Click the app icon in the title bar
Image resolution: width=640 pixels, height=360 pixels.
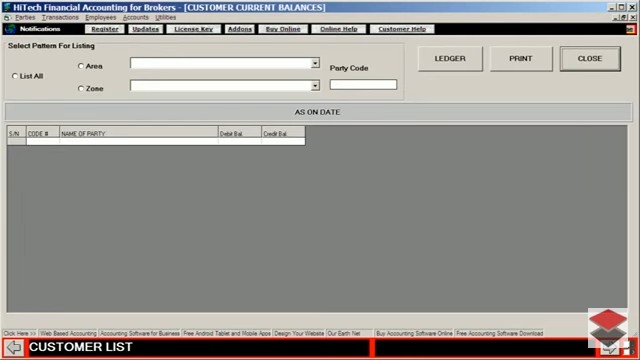pyautogui.click(x=7, y=7)
